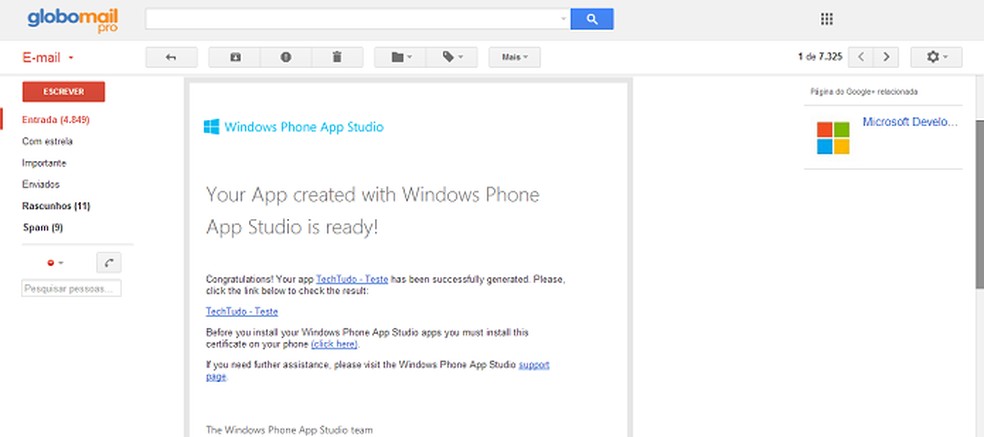The height and width of the screenshot is (437, 984).
Task: Archive this message with the archive icon
Action: [235, 57]
